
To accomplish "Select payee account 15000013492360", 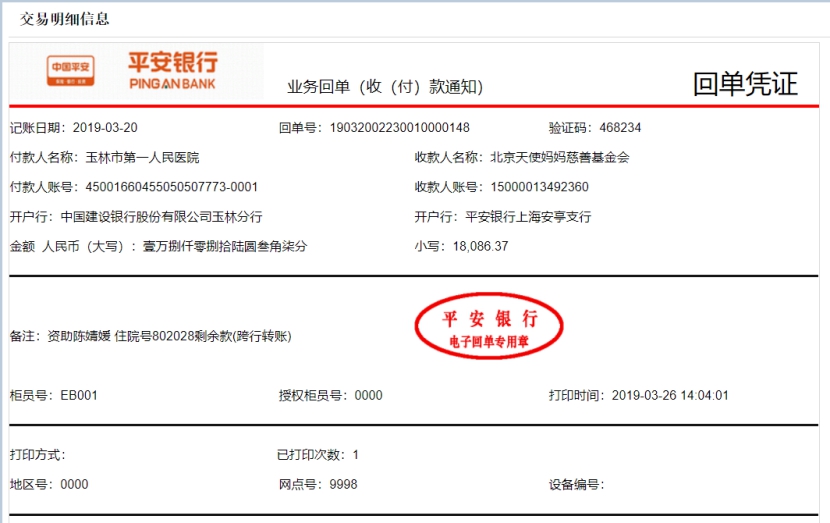I will click(539, 187).
